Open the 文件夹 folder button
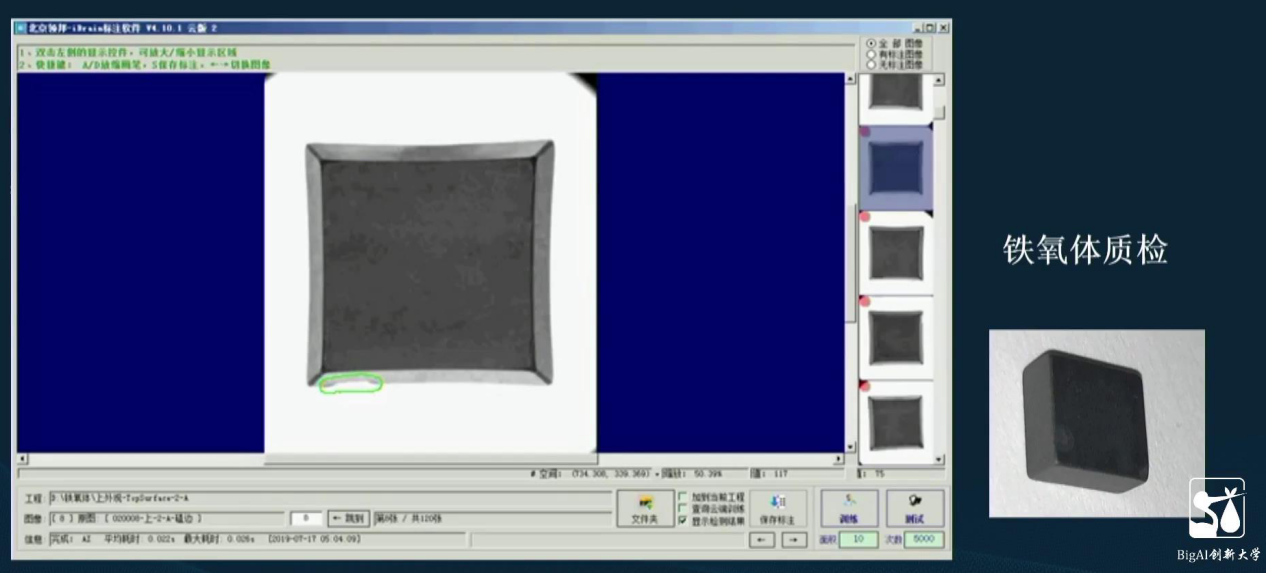The width and height of the screenshot is (1266, 573). point(644,508)
